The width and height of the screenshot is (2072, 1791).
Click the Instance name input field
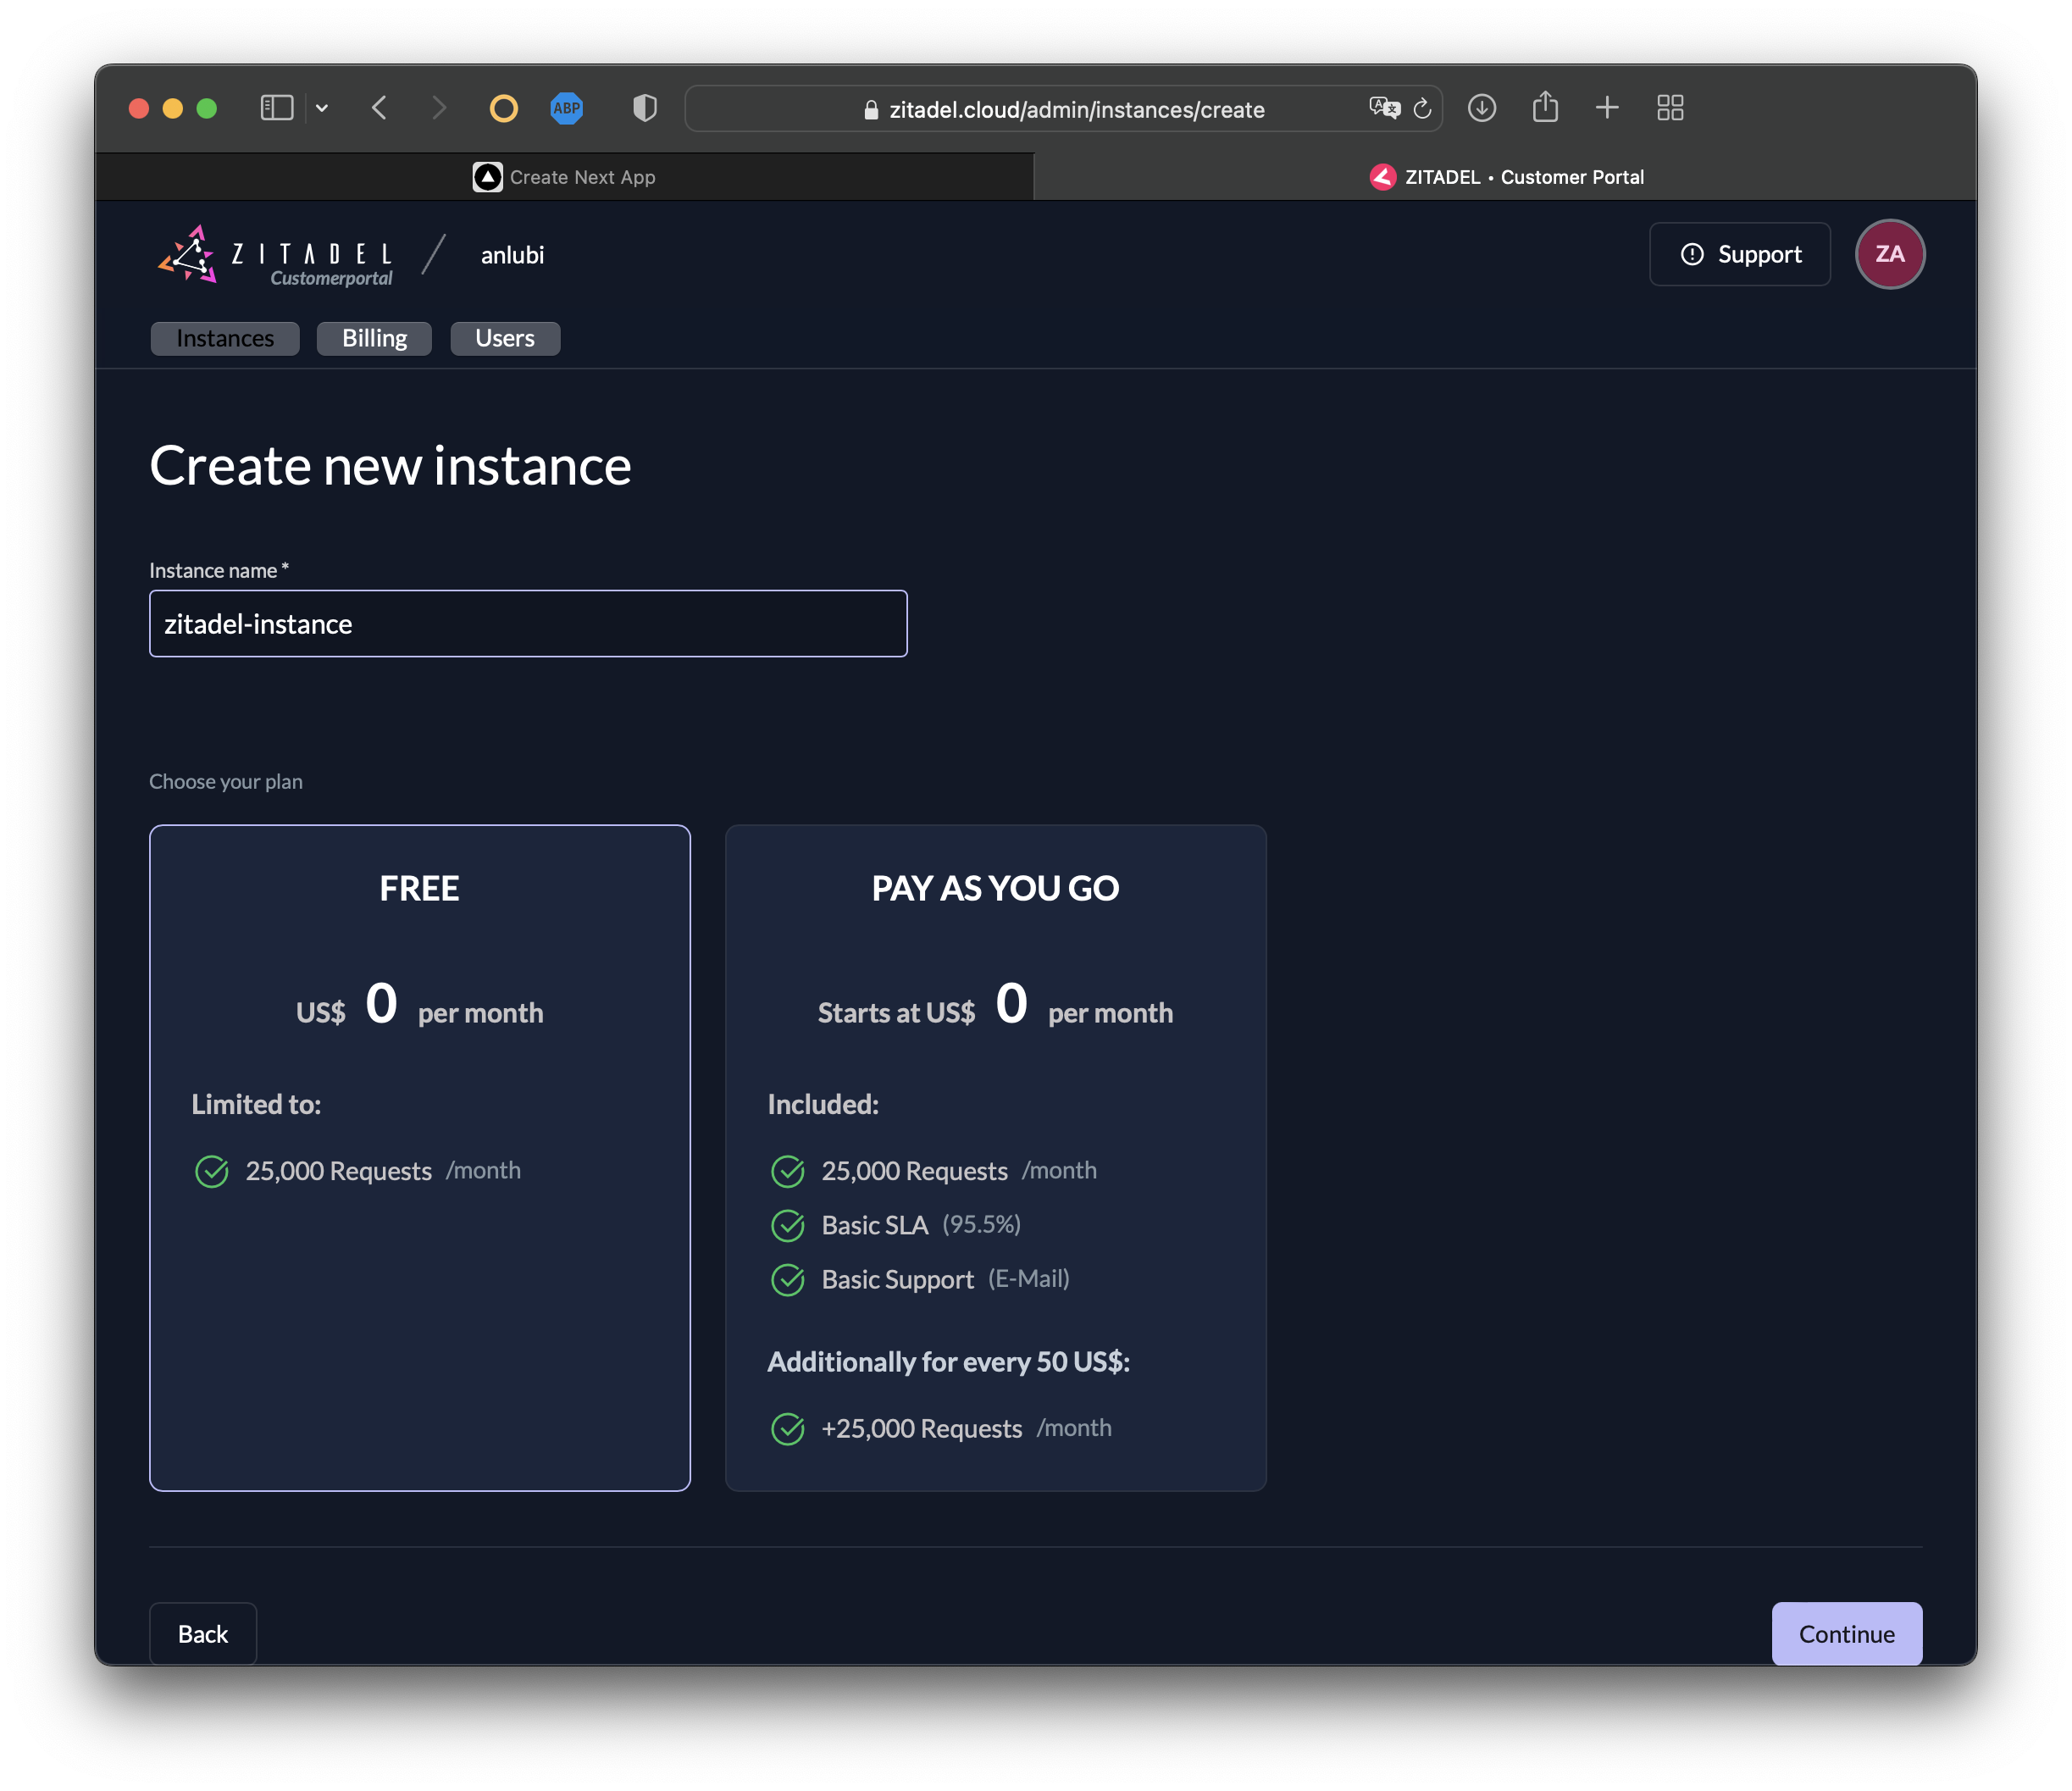[x=529, y=620]
